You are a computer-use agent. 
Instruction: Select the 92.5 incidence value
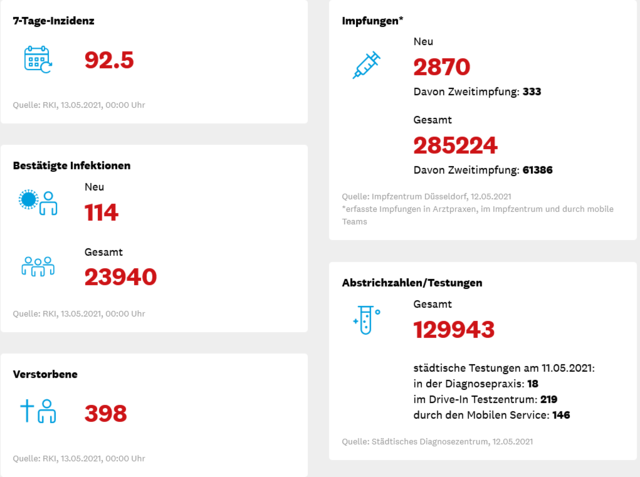coord(109,60)
